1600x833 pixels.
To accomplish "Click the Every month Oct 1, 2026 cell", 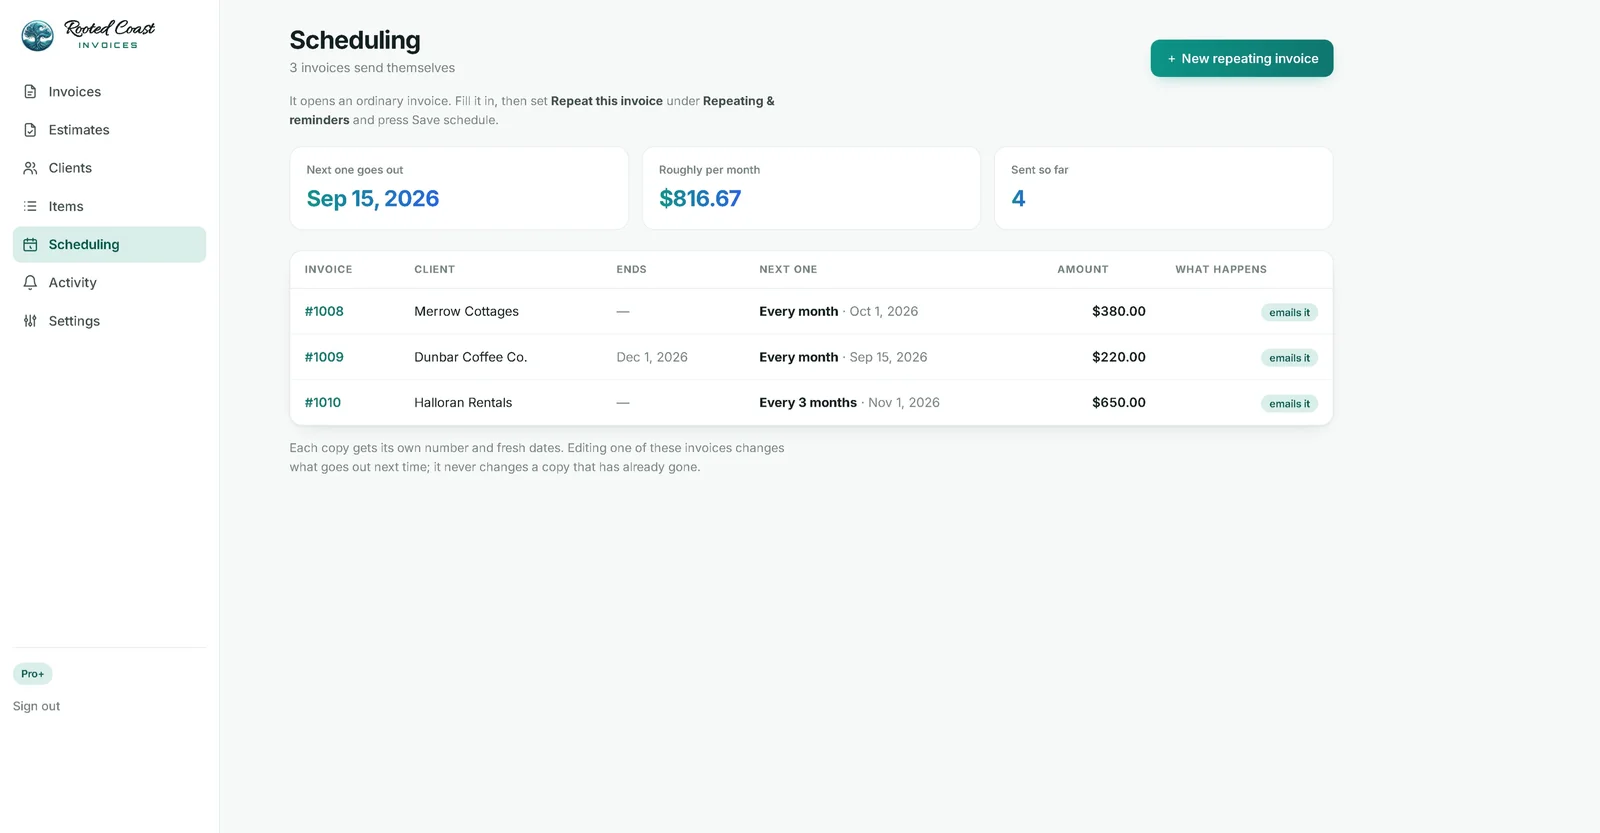I will pyautogui.click(x=838, y=311).
